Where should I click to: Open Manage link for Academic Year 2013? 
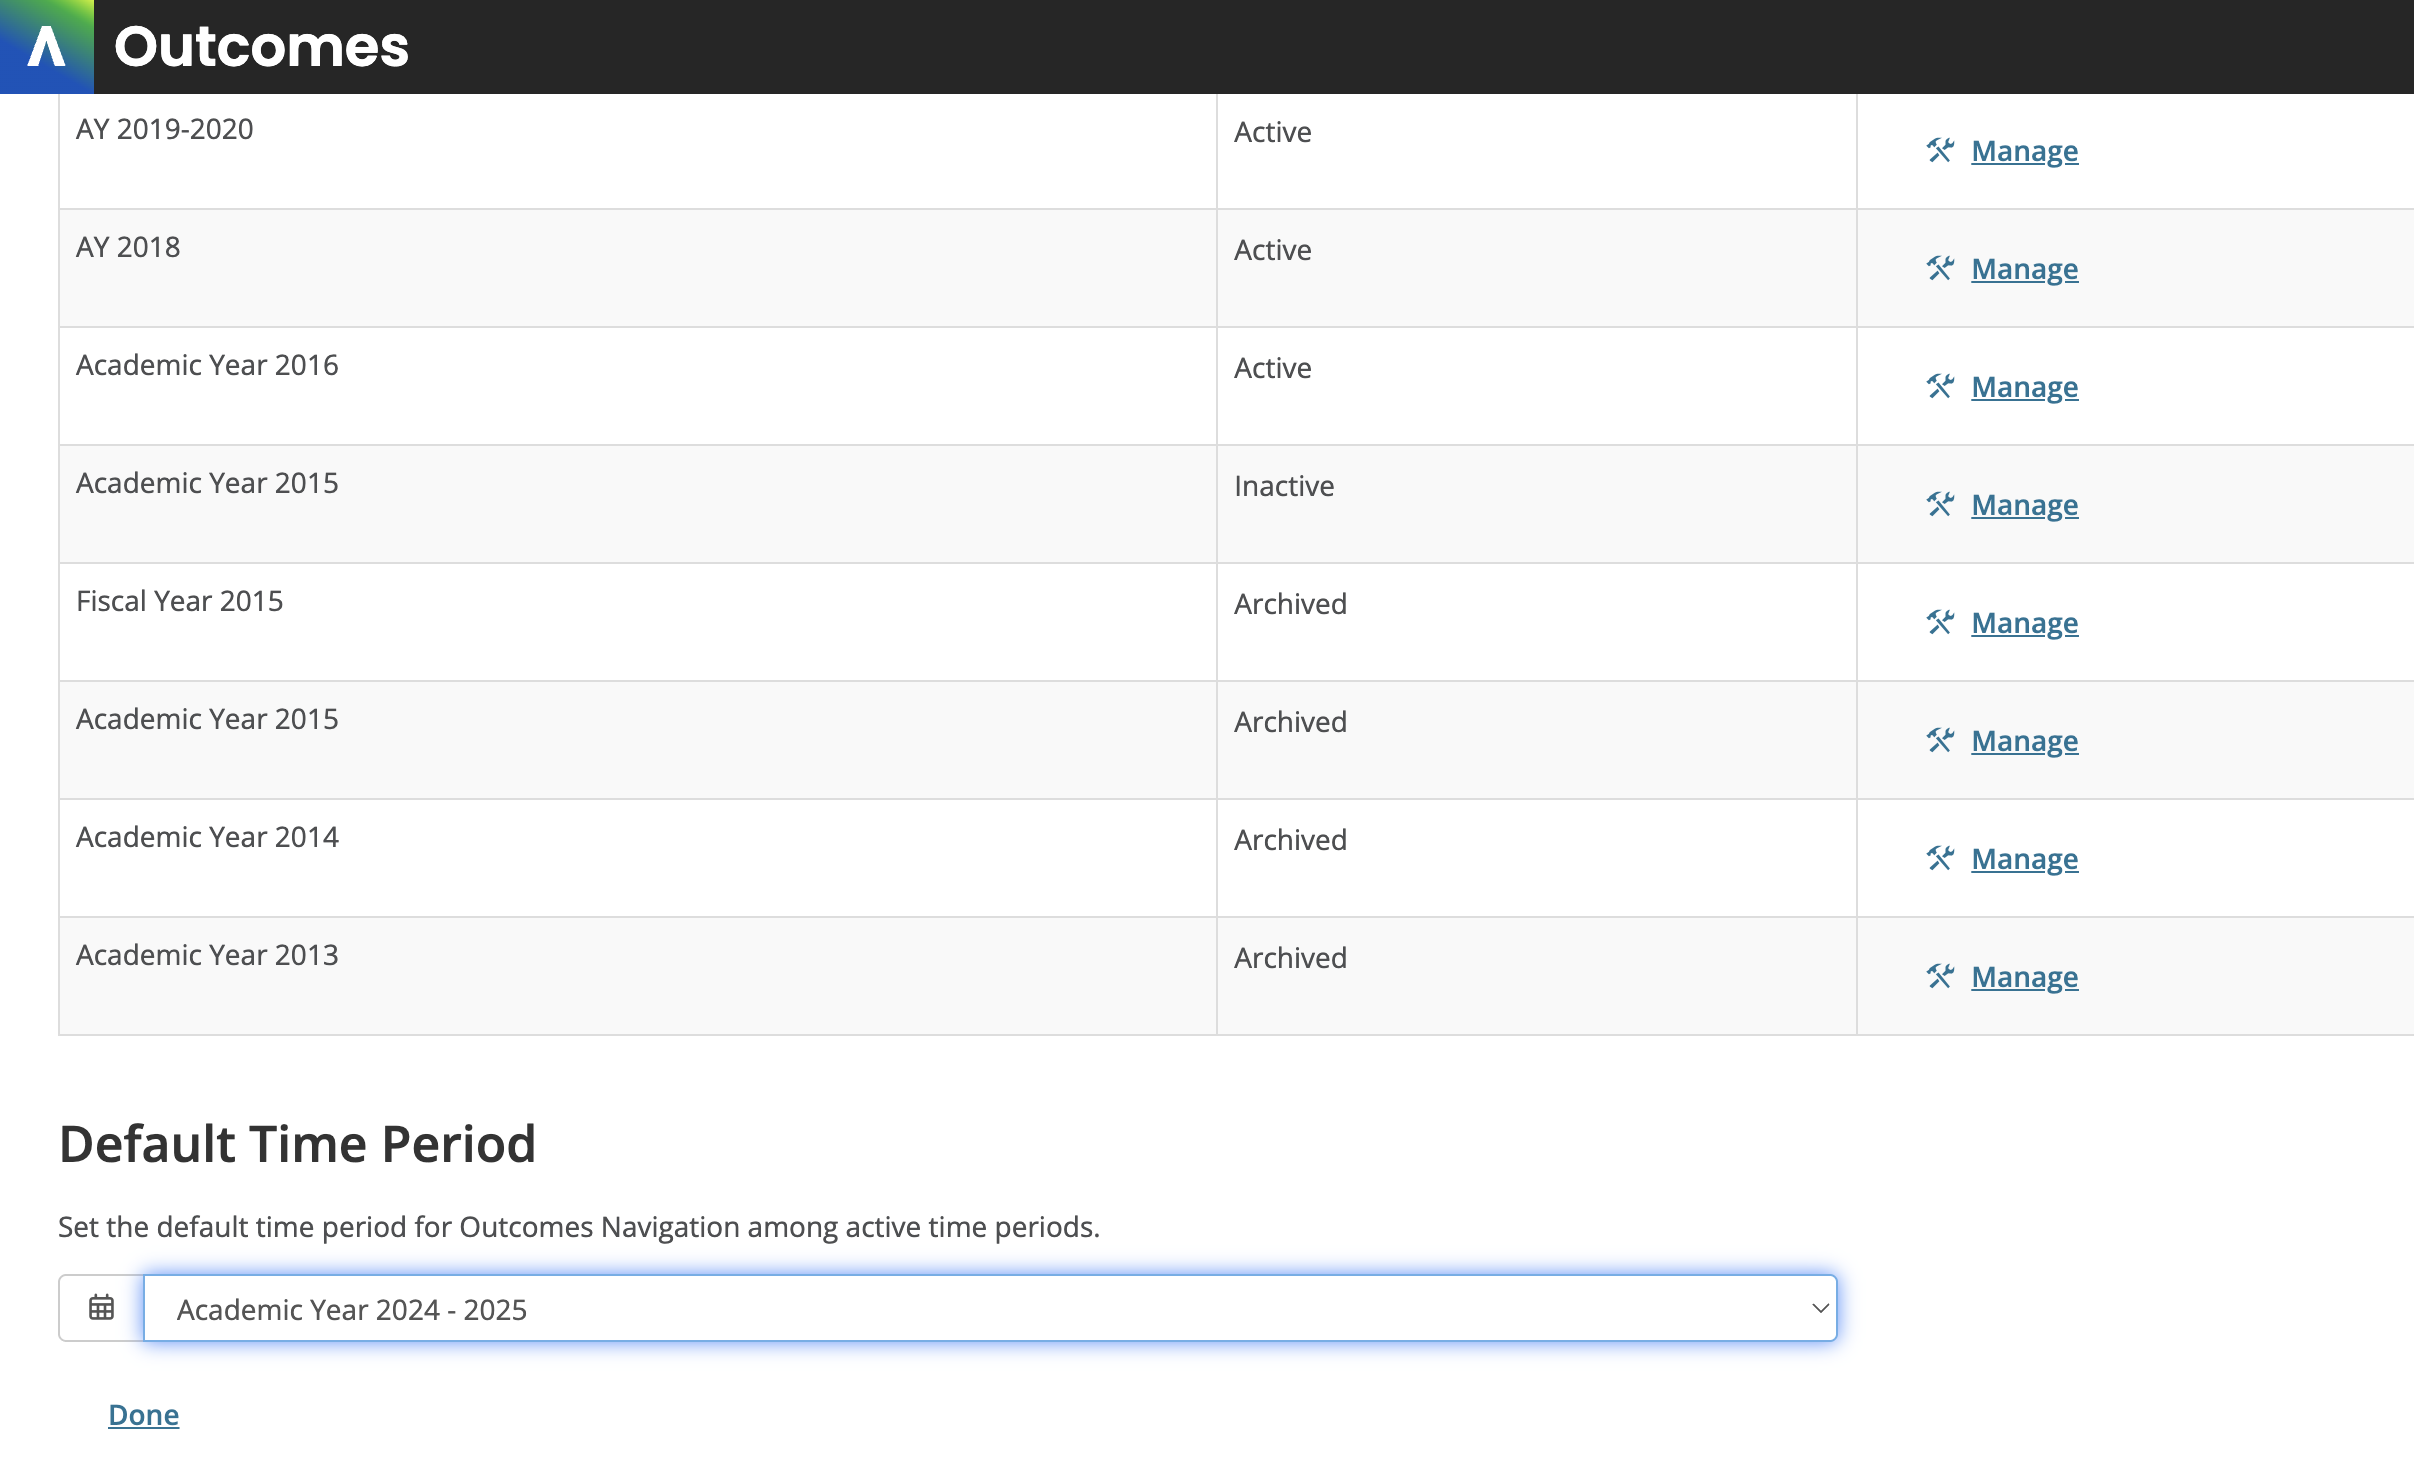[2024, 977]
